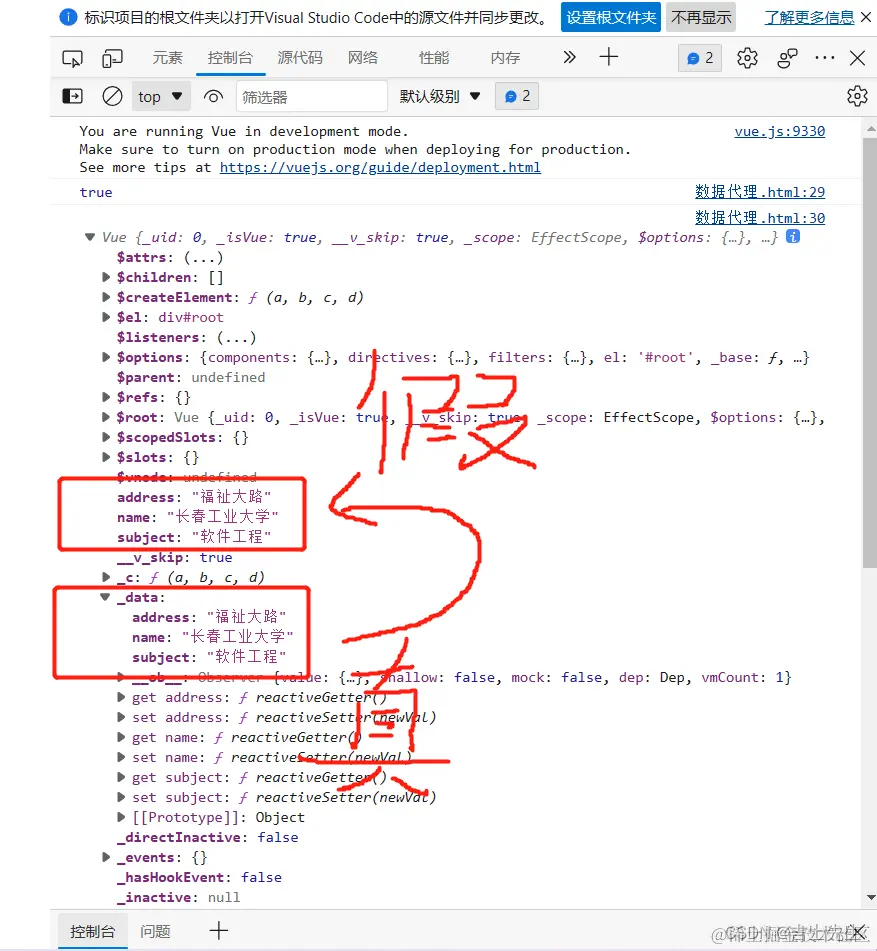Switch to the 问题 tab at bottom
877x951 pixels.
156,930
